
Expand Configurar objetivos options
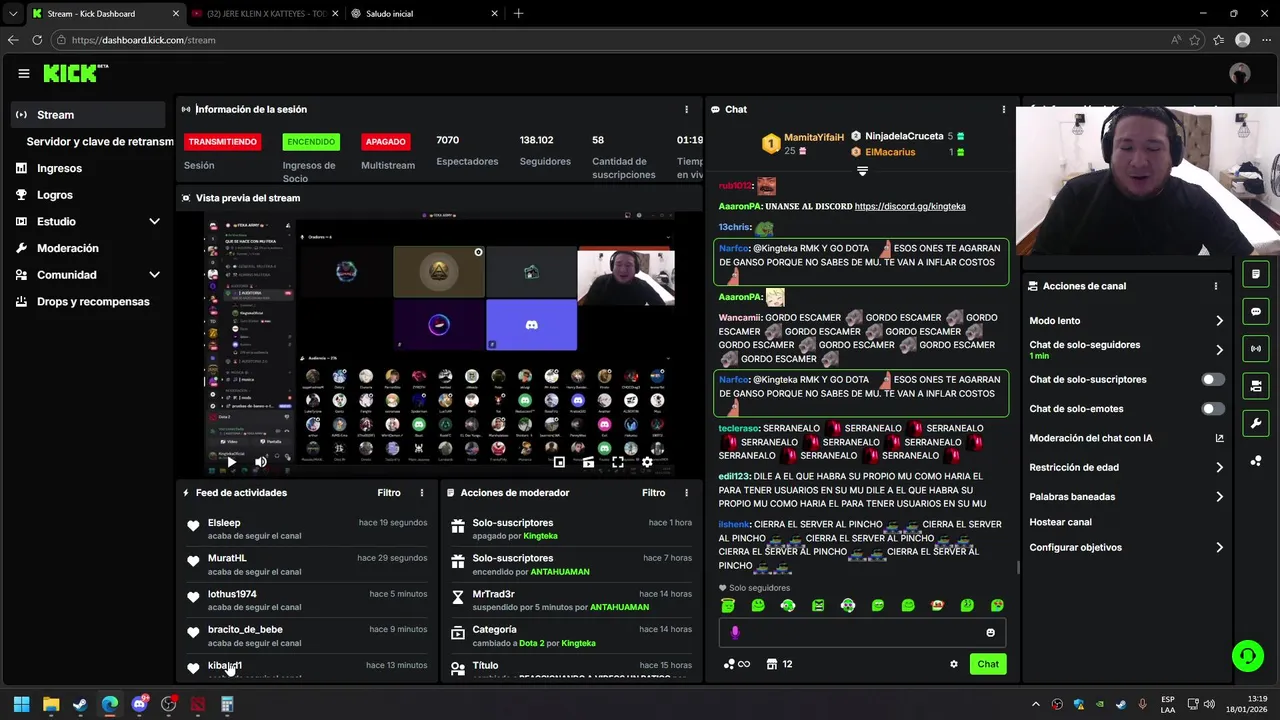click(x=1219, y=548)
